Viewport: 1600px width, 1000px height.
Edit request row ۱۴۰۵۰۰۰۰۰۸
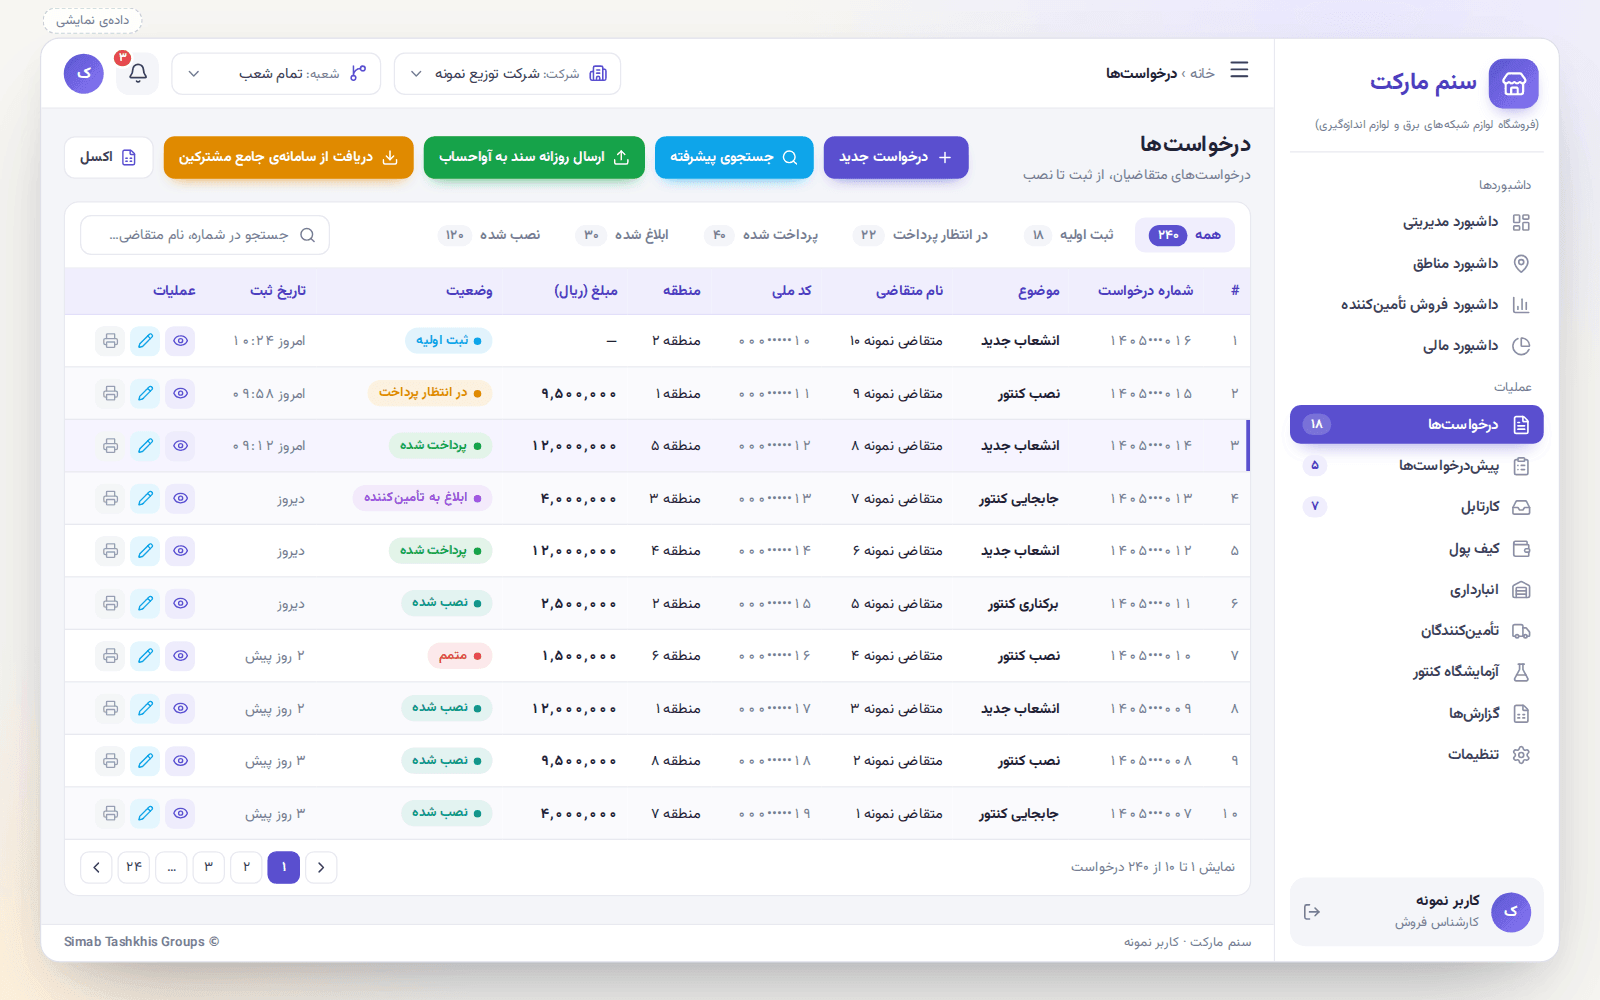[146, 761]
